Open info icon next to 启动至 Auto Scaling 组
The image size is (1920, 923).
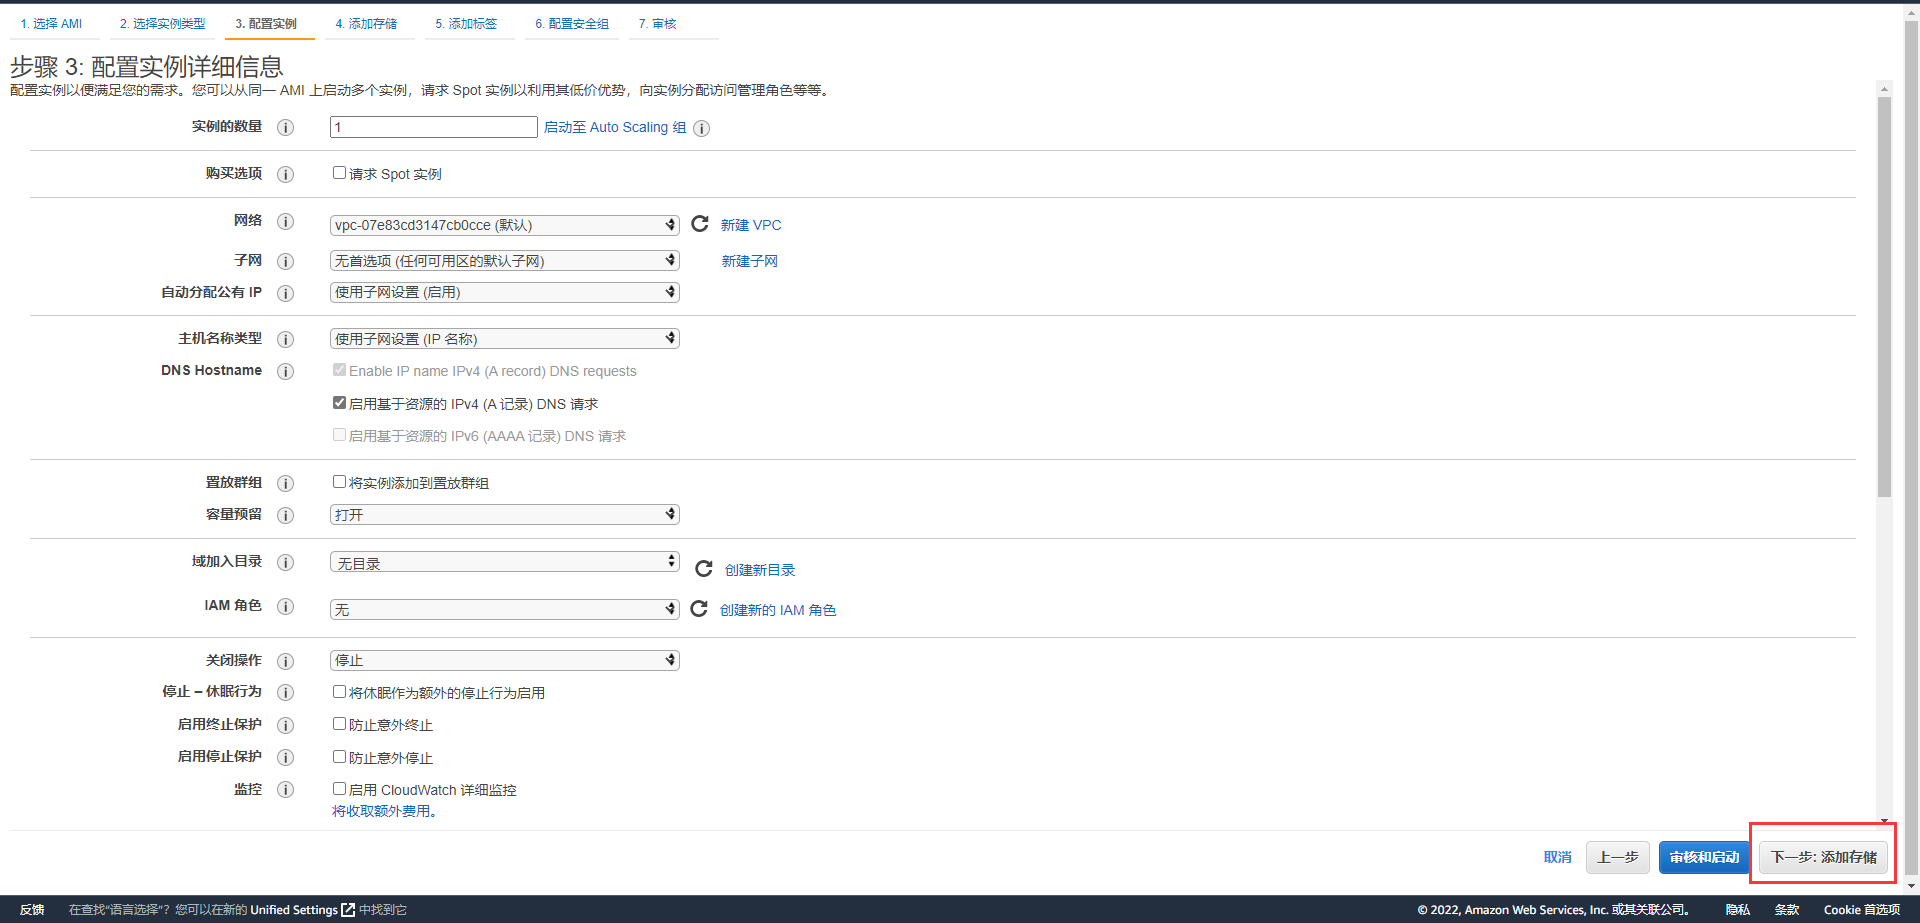[702, 128]
